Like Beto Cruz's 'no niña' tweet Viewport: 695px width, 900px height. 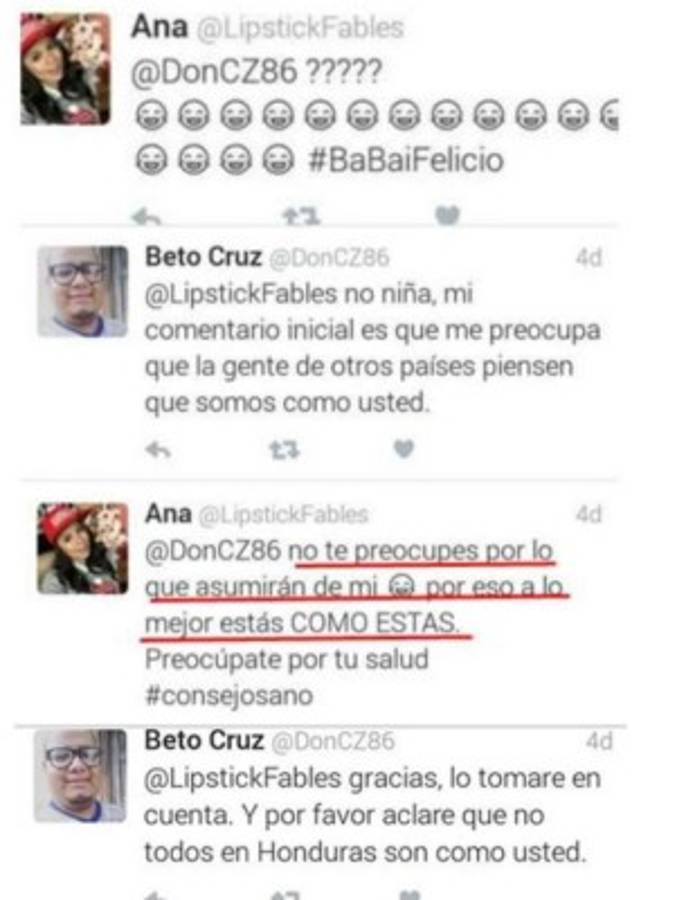[x=403, y=448]
